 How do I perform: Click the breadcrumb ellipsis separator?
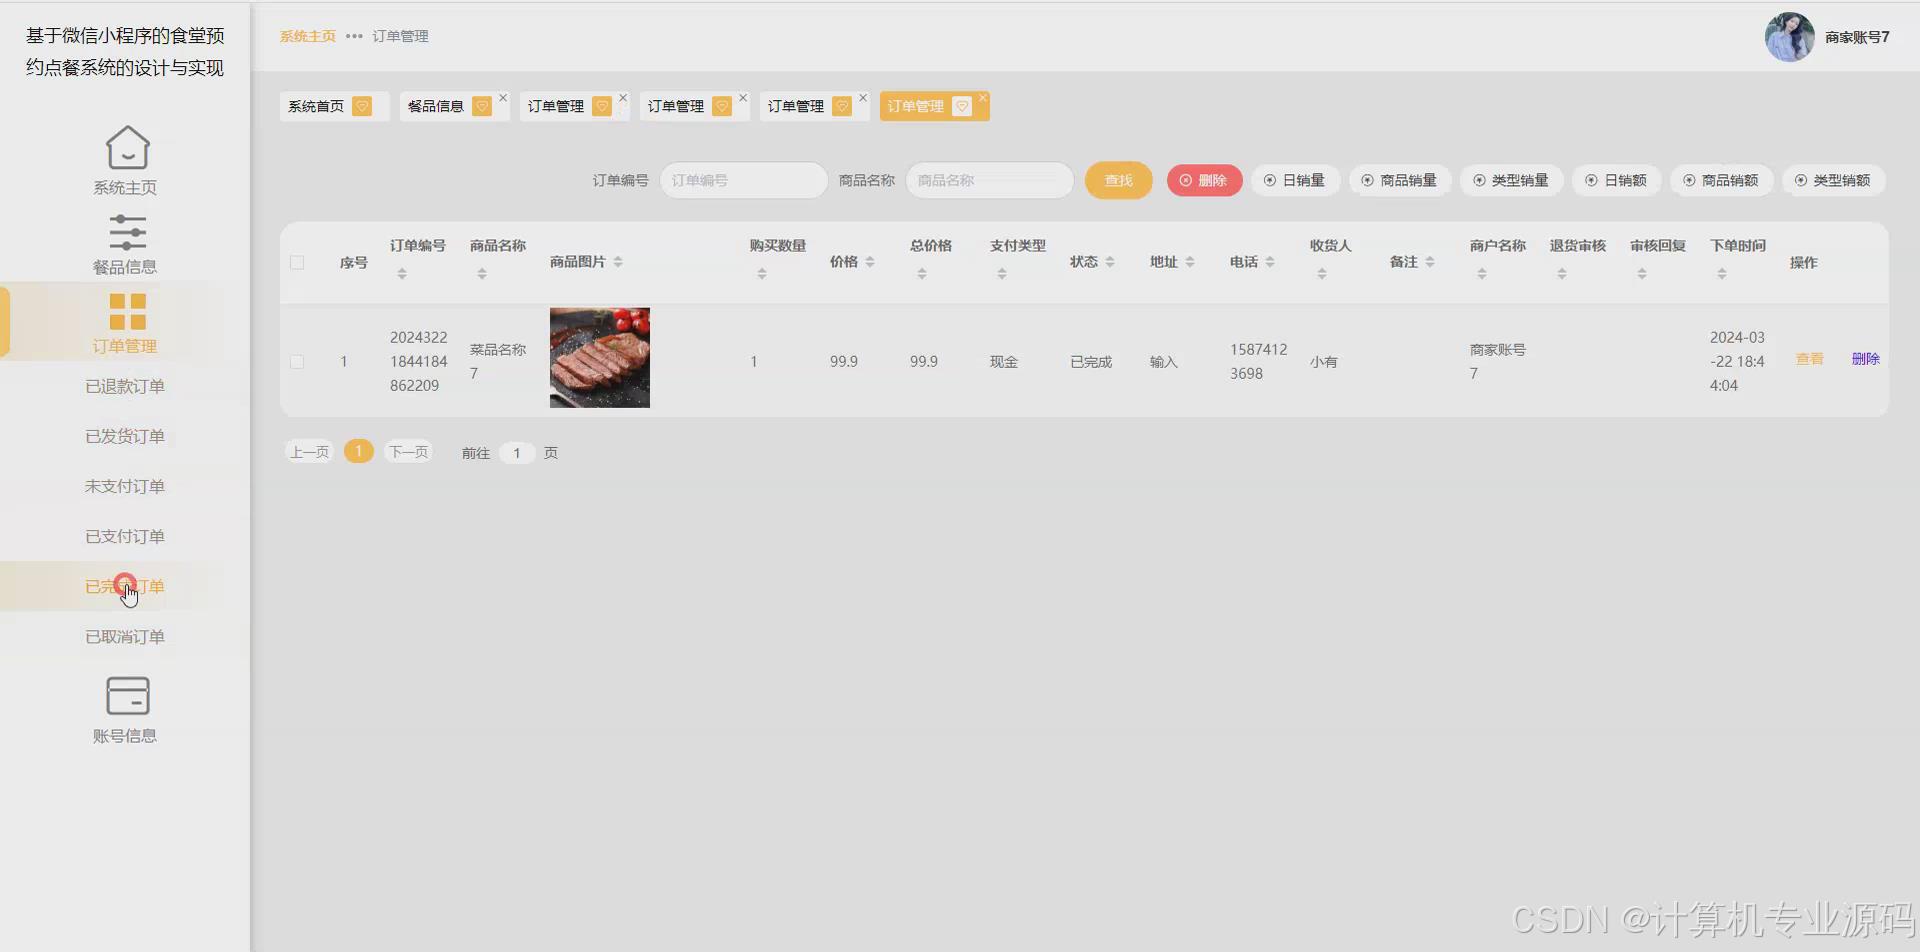(354, 36)
